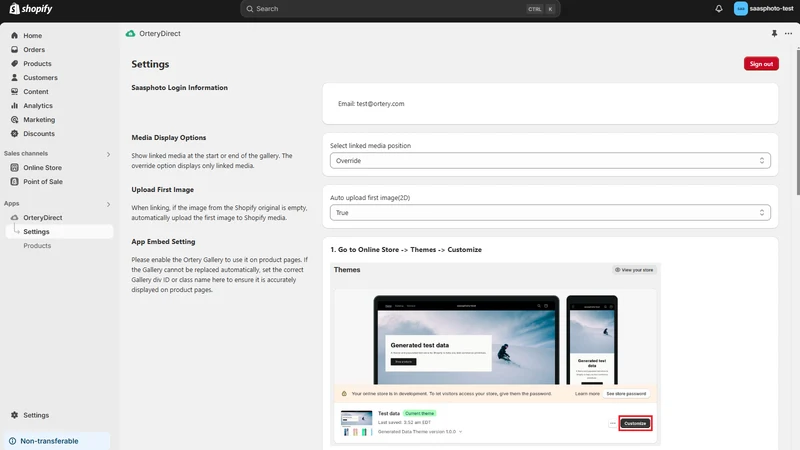Click the Online Store icon
This screenshot has width=800, height=450.
14,167
